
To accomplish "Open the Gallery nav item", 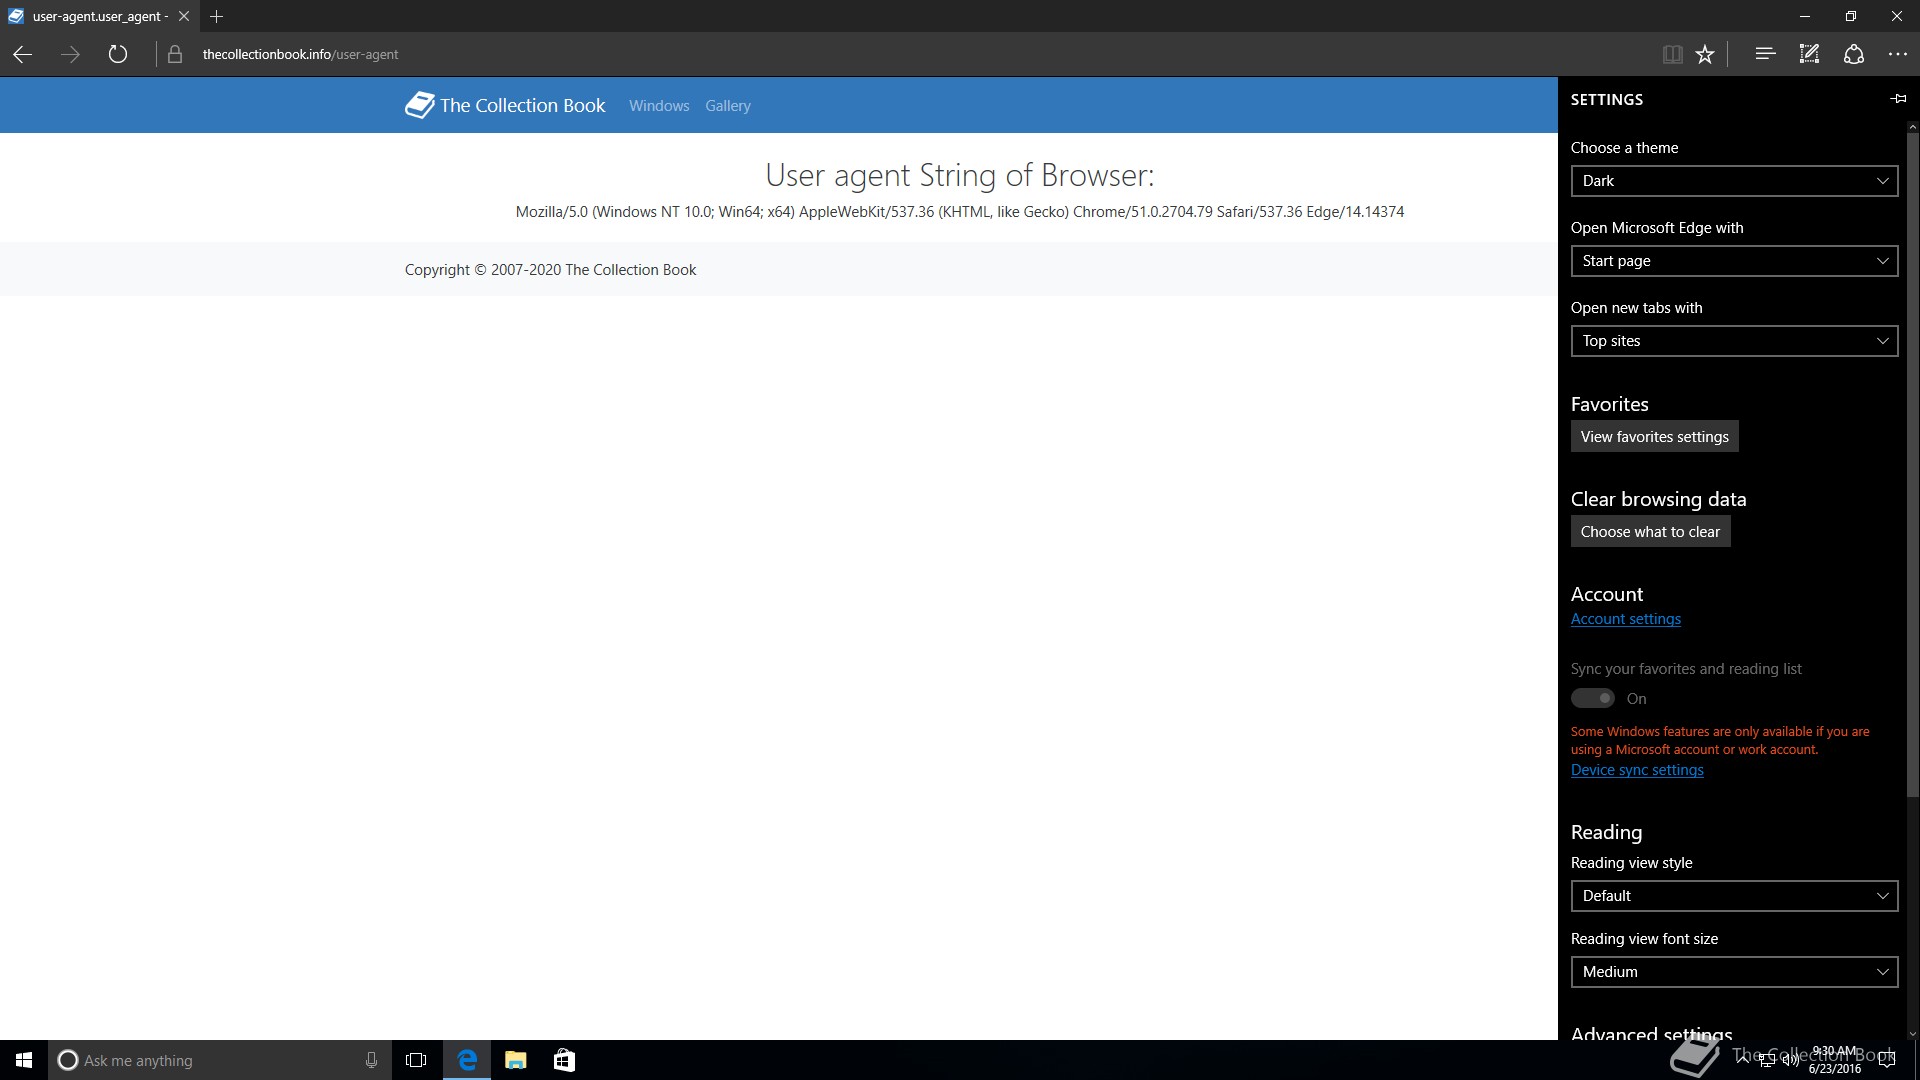I will pos(727,106).
